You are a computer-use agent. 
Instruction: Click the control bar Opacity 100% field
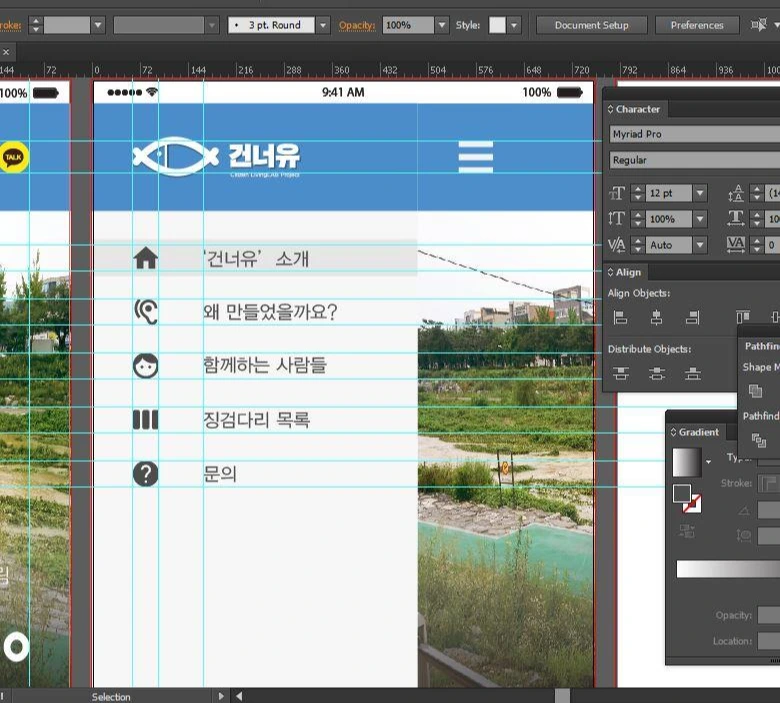408,25
